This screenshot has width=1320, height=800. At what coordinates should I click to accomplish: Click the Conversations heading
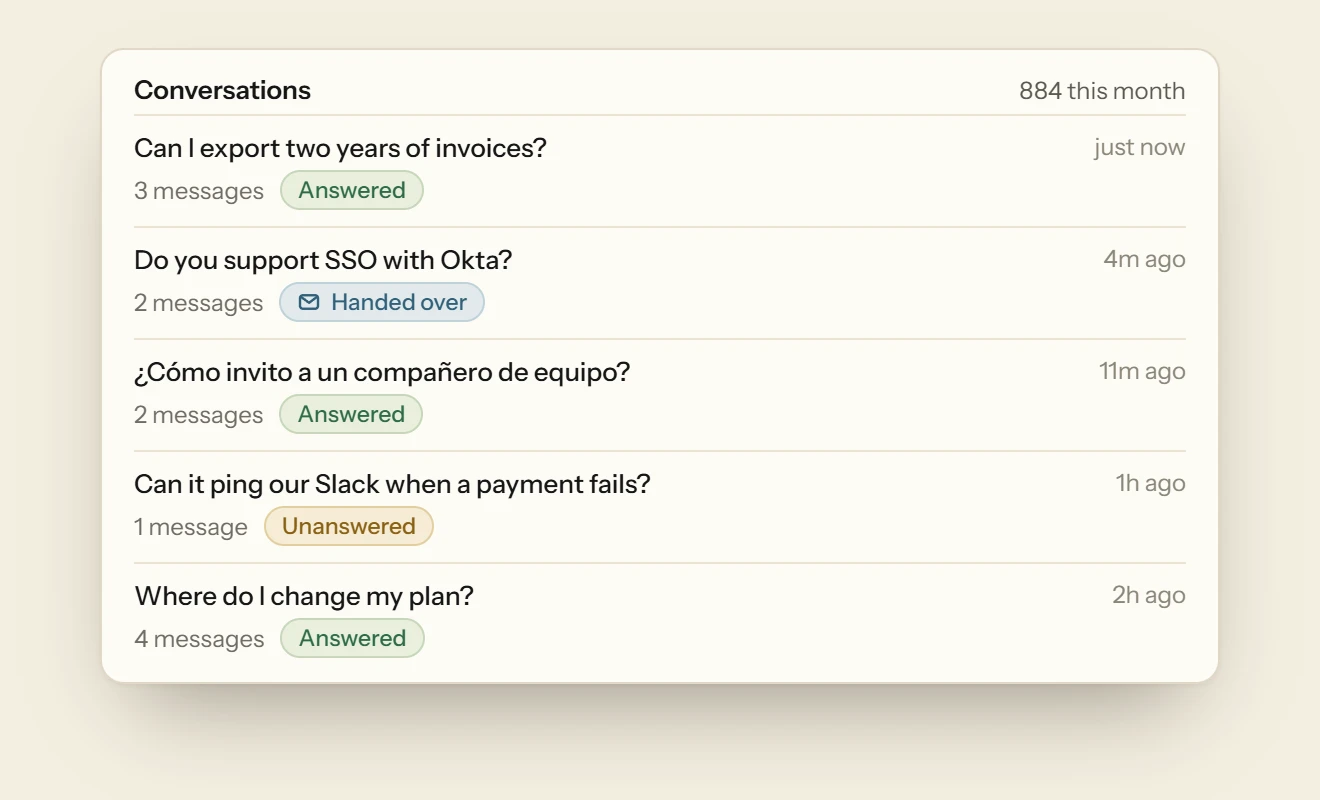222,90
